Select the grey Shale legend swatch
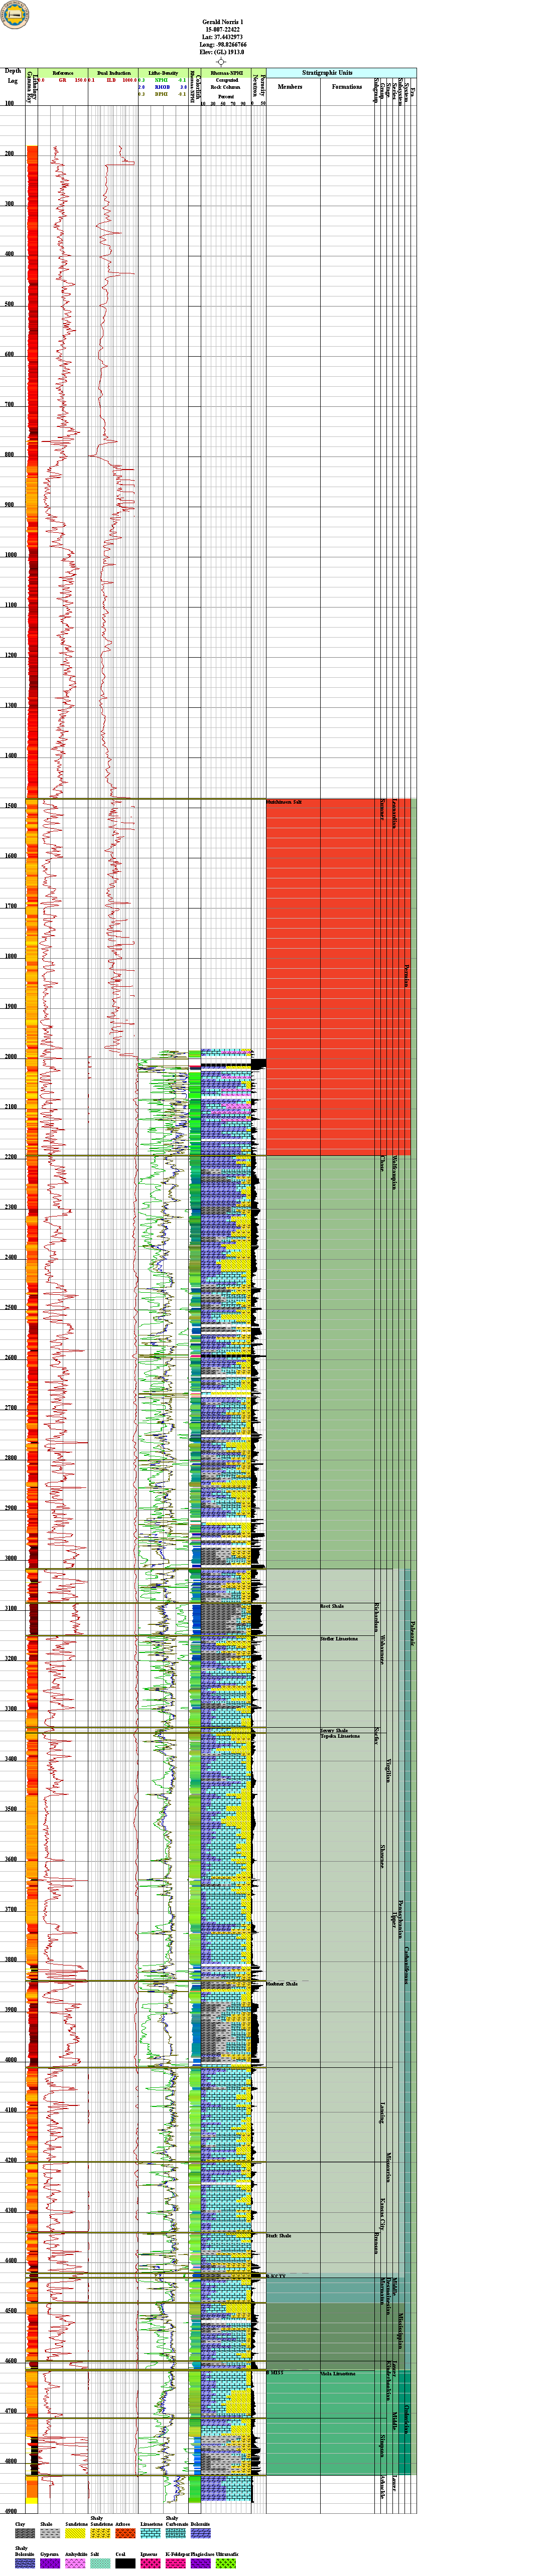The height and width of the screenshot is (2576, 542). tap(50, 2533)
